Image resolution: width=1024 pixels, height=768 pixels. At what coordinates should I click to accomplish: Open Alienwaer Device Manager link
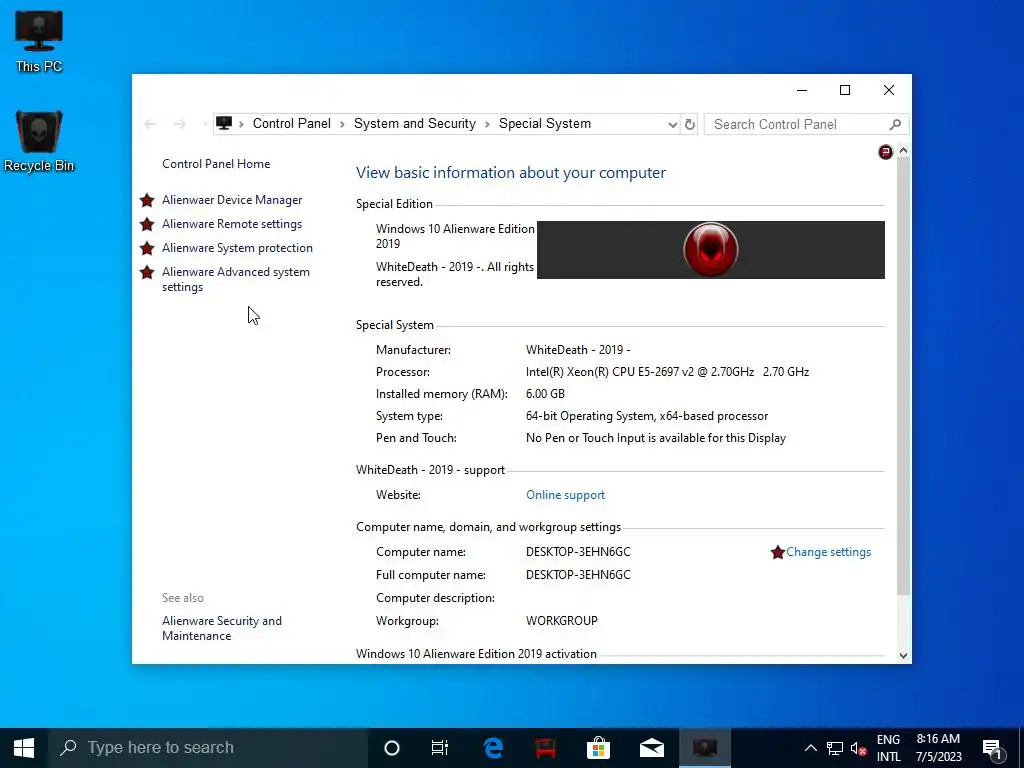[232, 200]
